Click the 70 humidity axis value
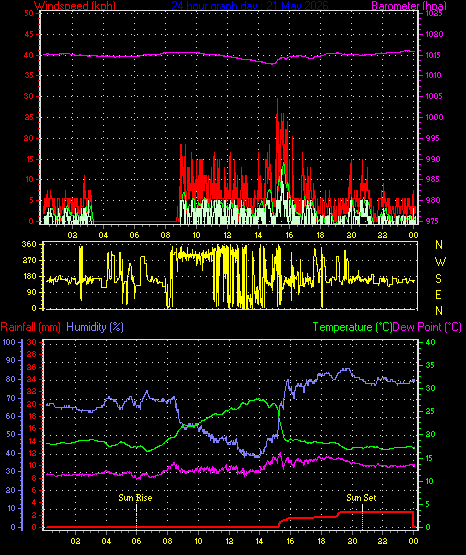The height and width of the screenshot is (555, 466). coord(11,398)
